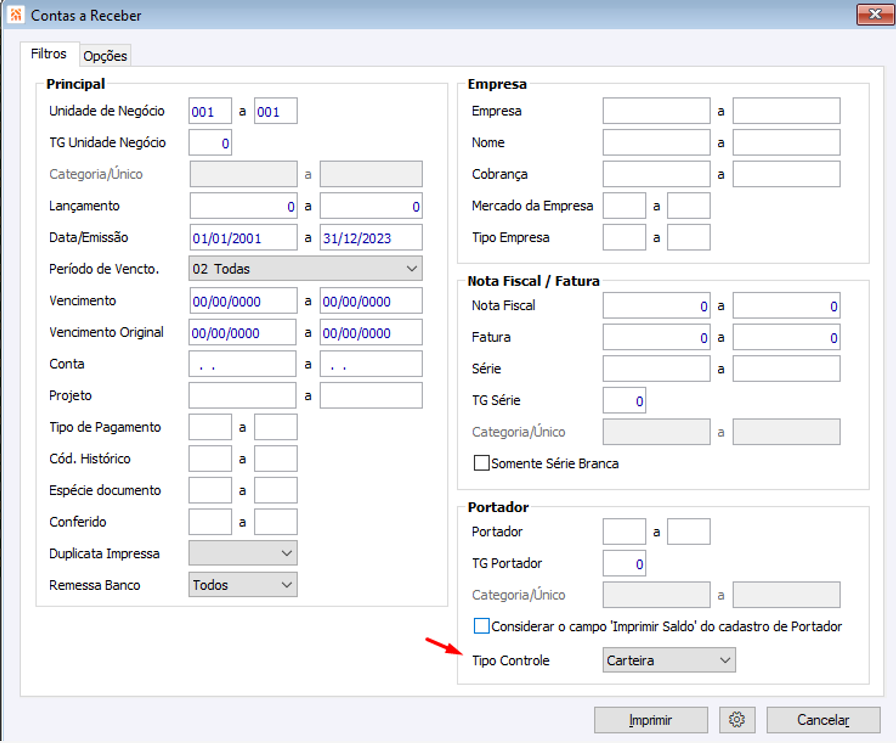The width and height of the screenshot is (896, 743).
Task: Click the settings gear icon button
Action: [737, 720]
